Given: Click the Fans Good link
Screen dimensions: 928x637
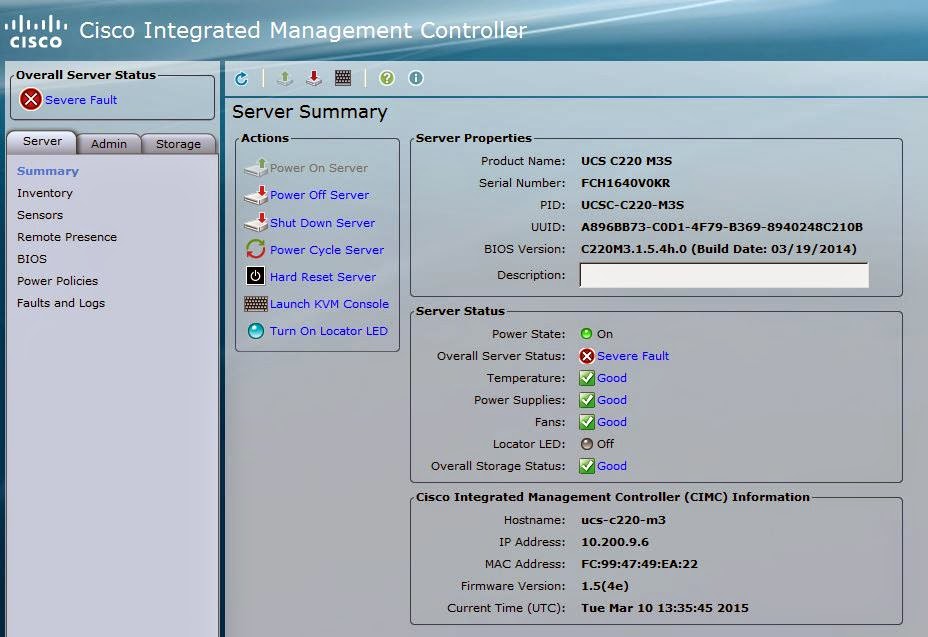Looking at the screenshot, I should pyautogui.click(x=611, y=422).
